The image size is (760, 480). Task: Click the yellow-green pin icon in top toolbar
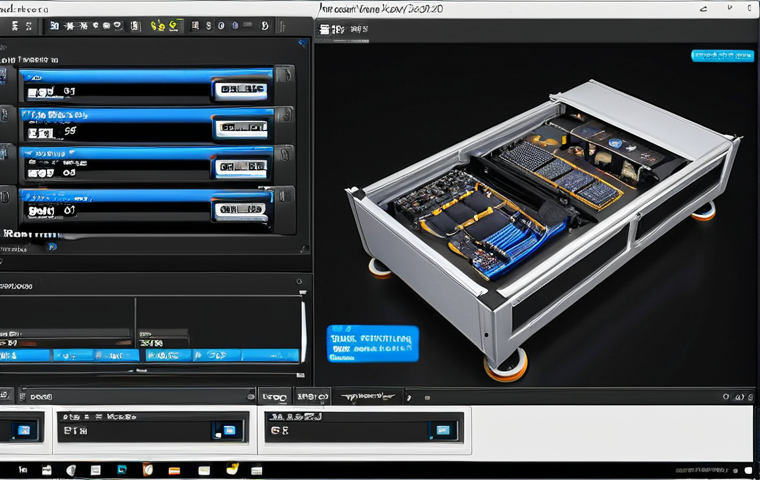pyautogui.click(x=174, y=26)
